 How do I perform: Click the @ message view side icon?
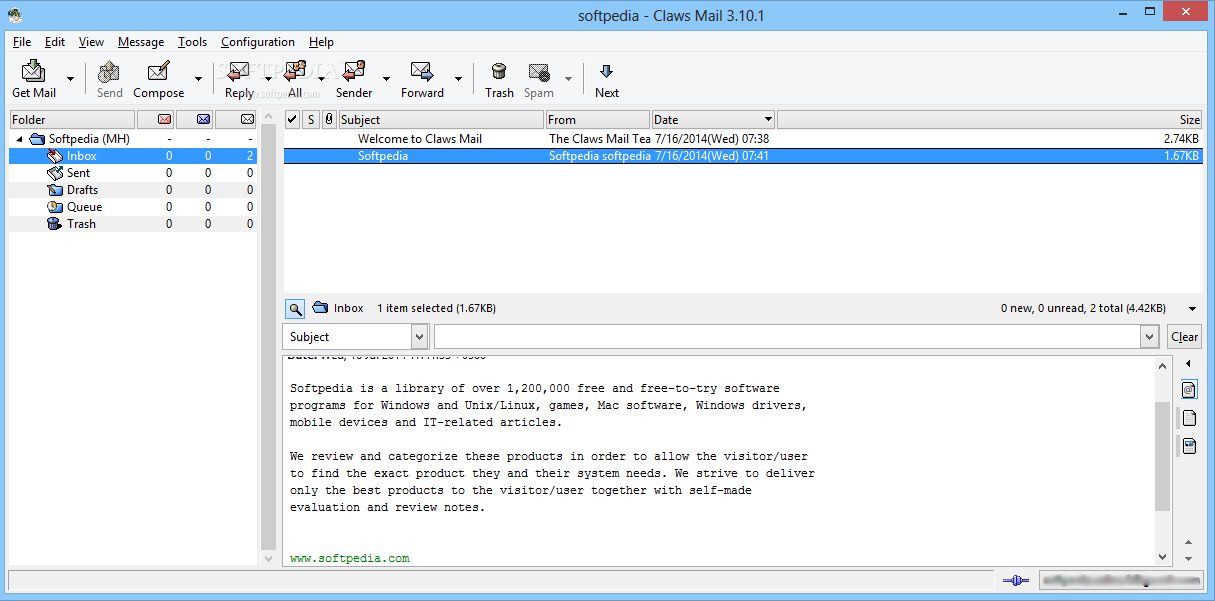tap(1189, 389)
